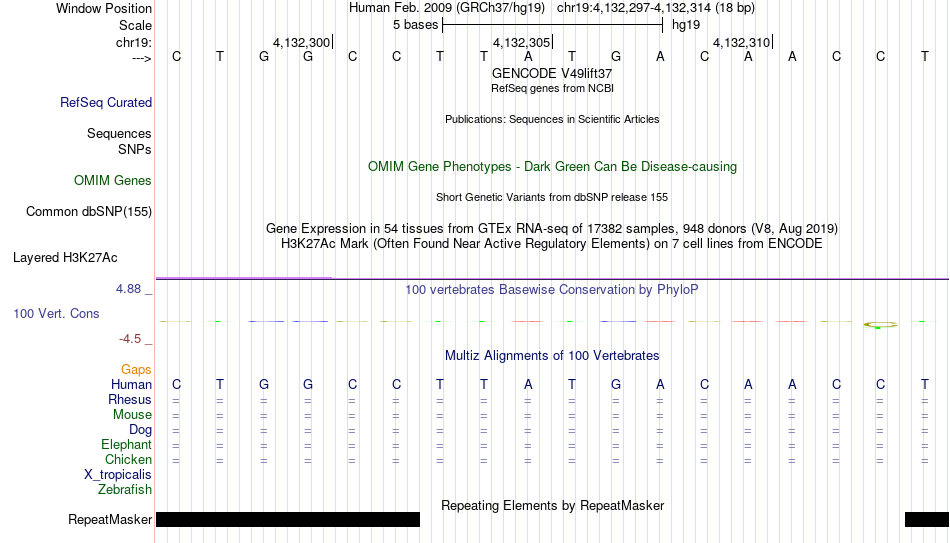Click the GTEx Gene Expression track title

pos(552,228)
